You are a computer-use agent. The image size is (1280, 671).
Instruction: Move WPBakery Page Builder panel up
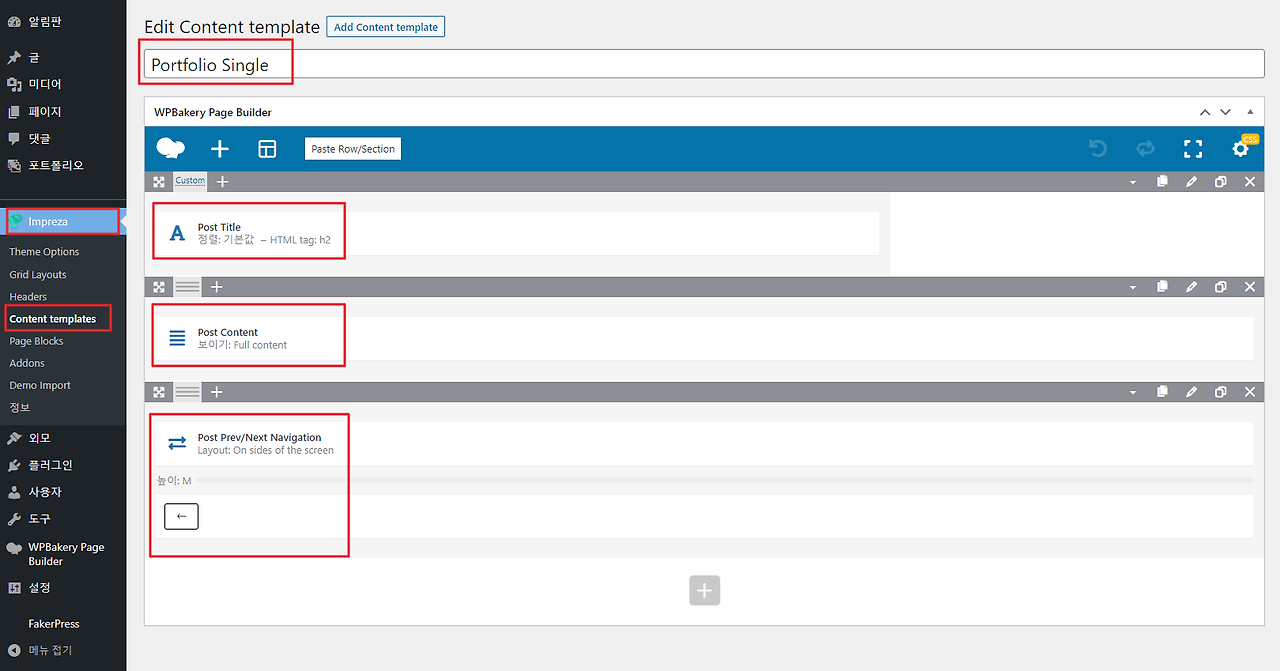point(1205,112)
